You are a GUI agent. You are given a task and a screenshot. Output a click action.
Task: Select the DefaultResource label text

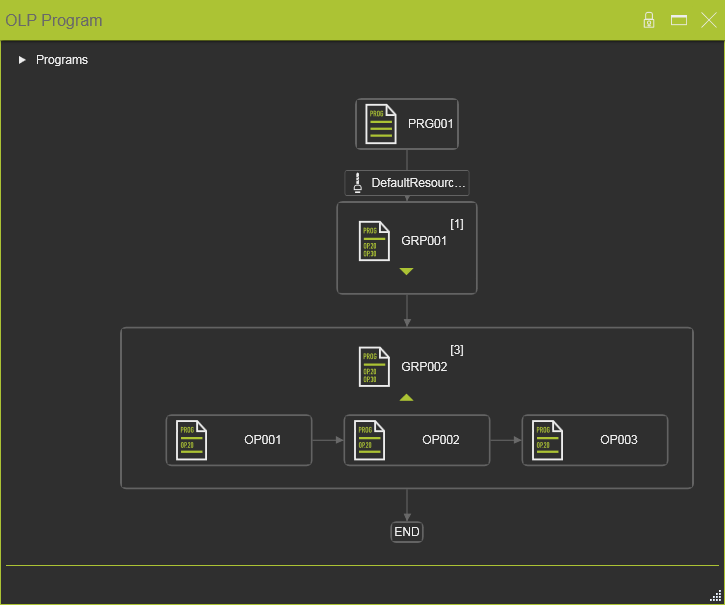(418, 183)
